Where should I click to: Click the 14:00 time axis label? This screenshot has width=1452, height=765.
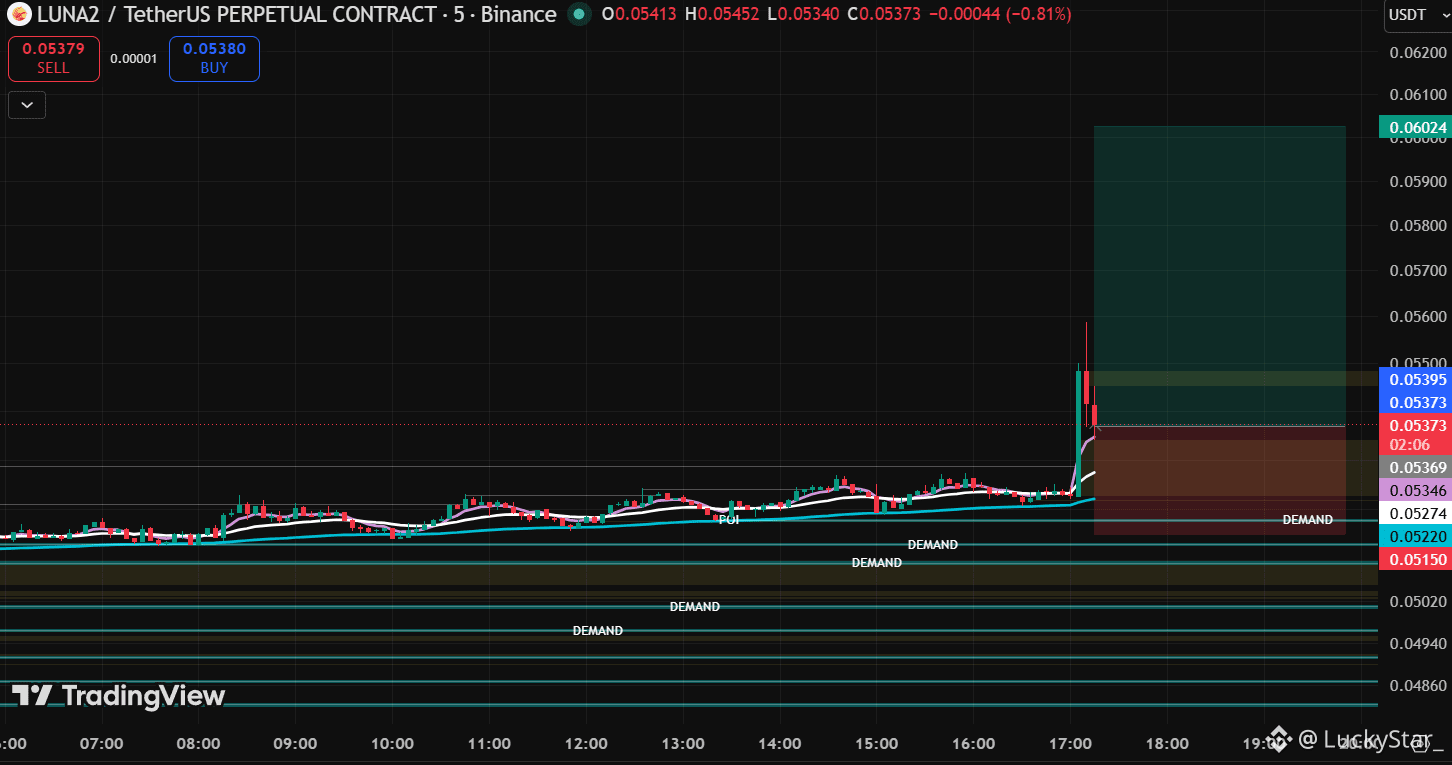tap(780, 743)
